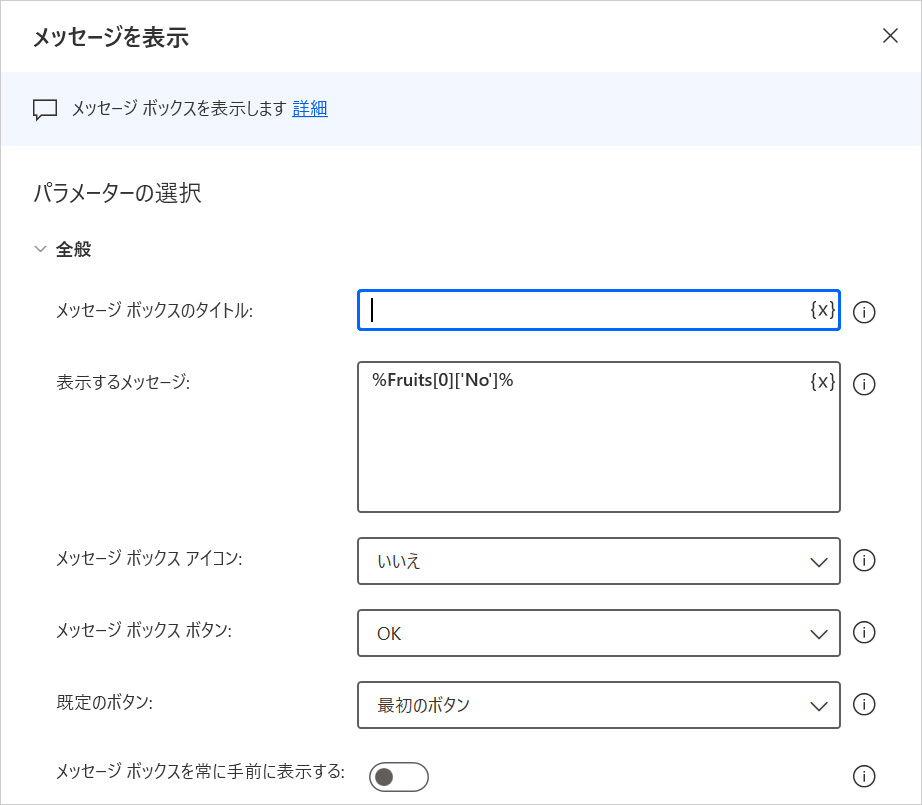Click the 全般 section header label
Screen dimensions: 922x805
coord(73,249)
